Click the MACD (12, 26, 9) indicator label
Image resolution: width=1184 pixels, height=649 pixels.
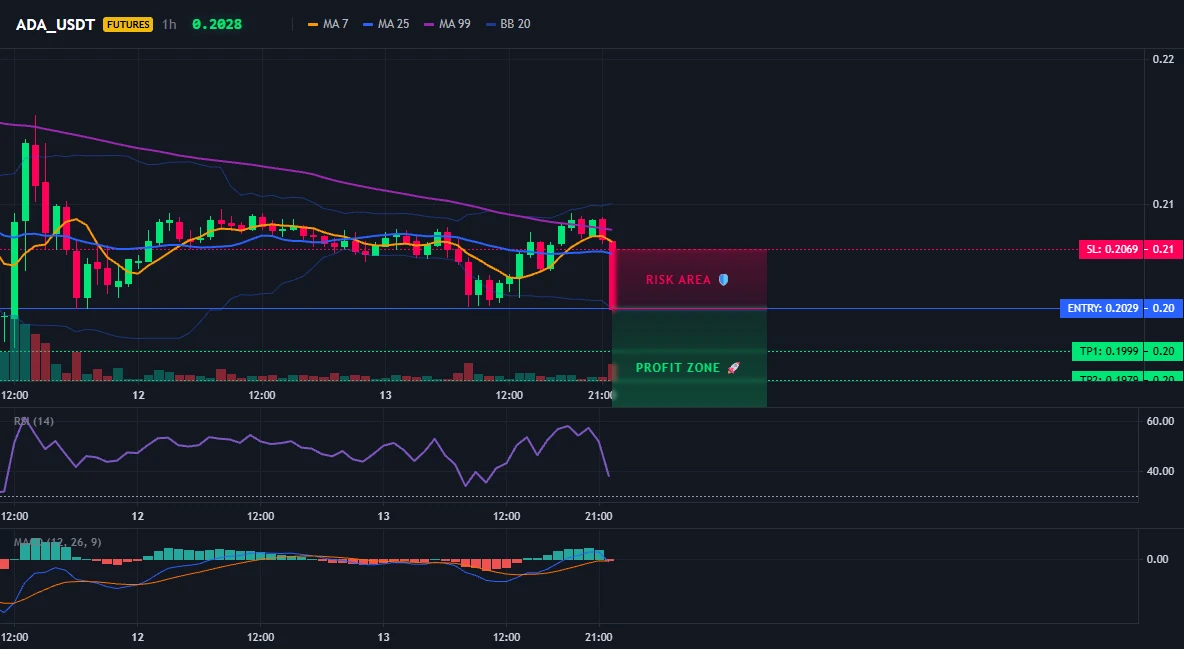tap(57, 542)
